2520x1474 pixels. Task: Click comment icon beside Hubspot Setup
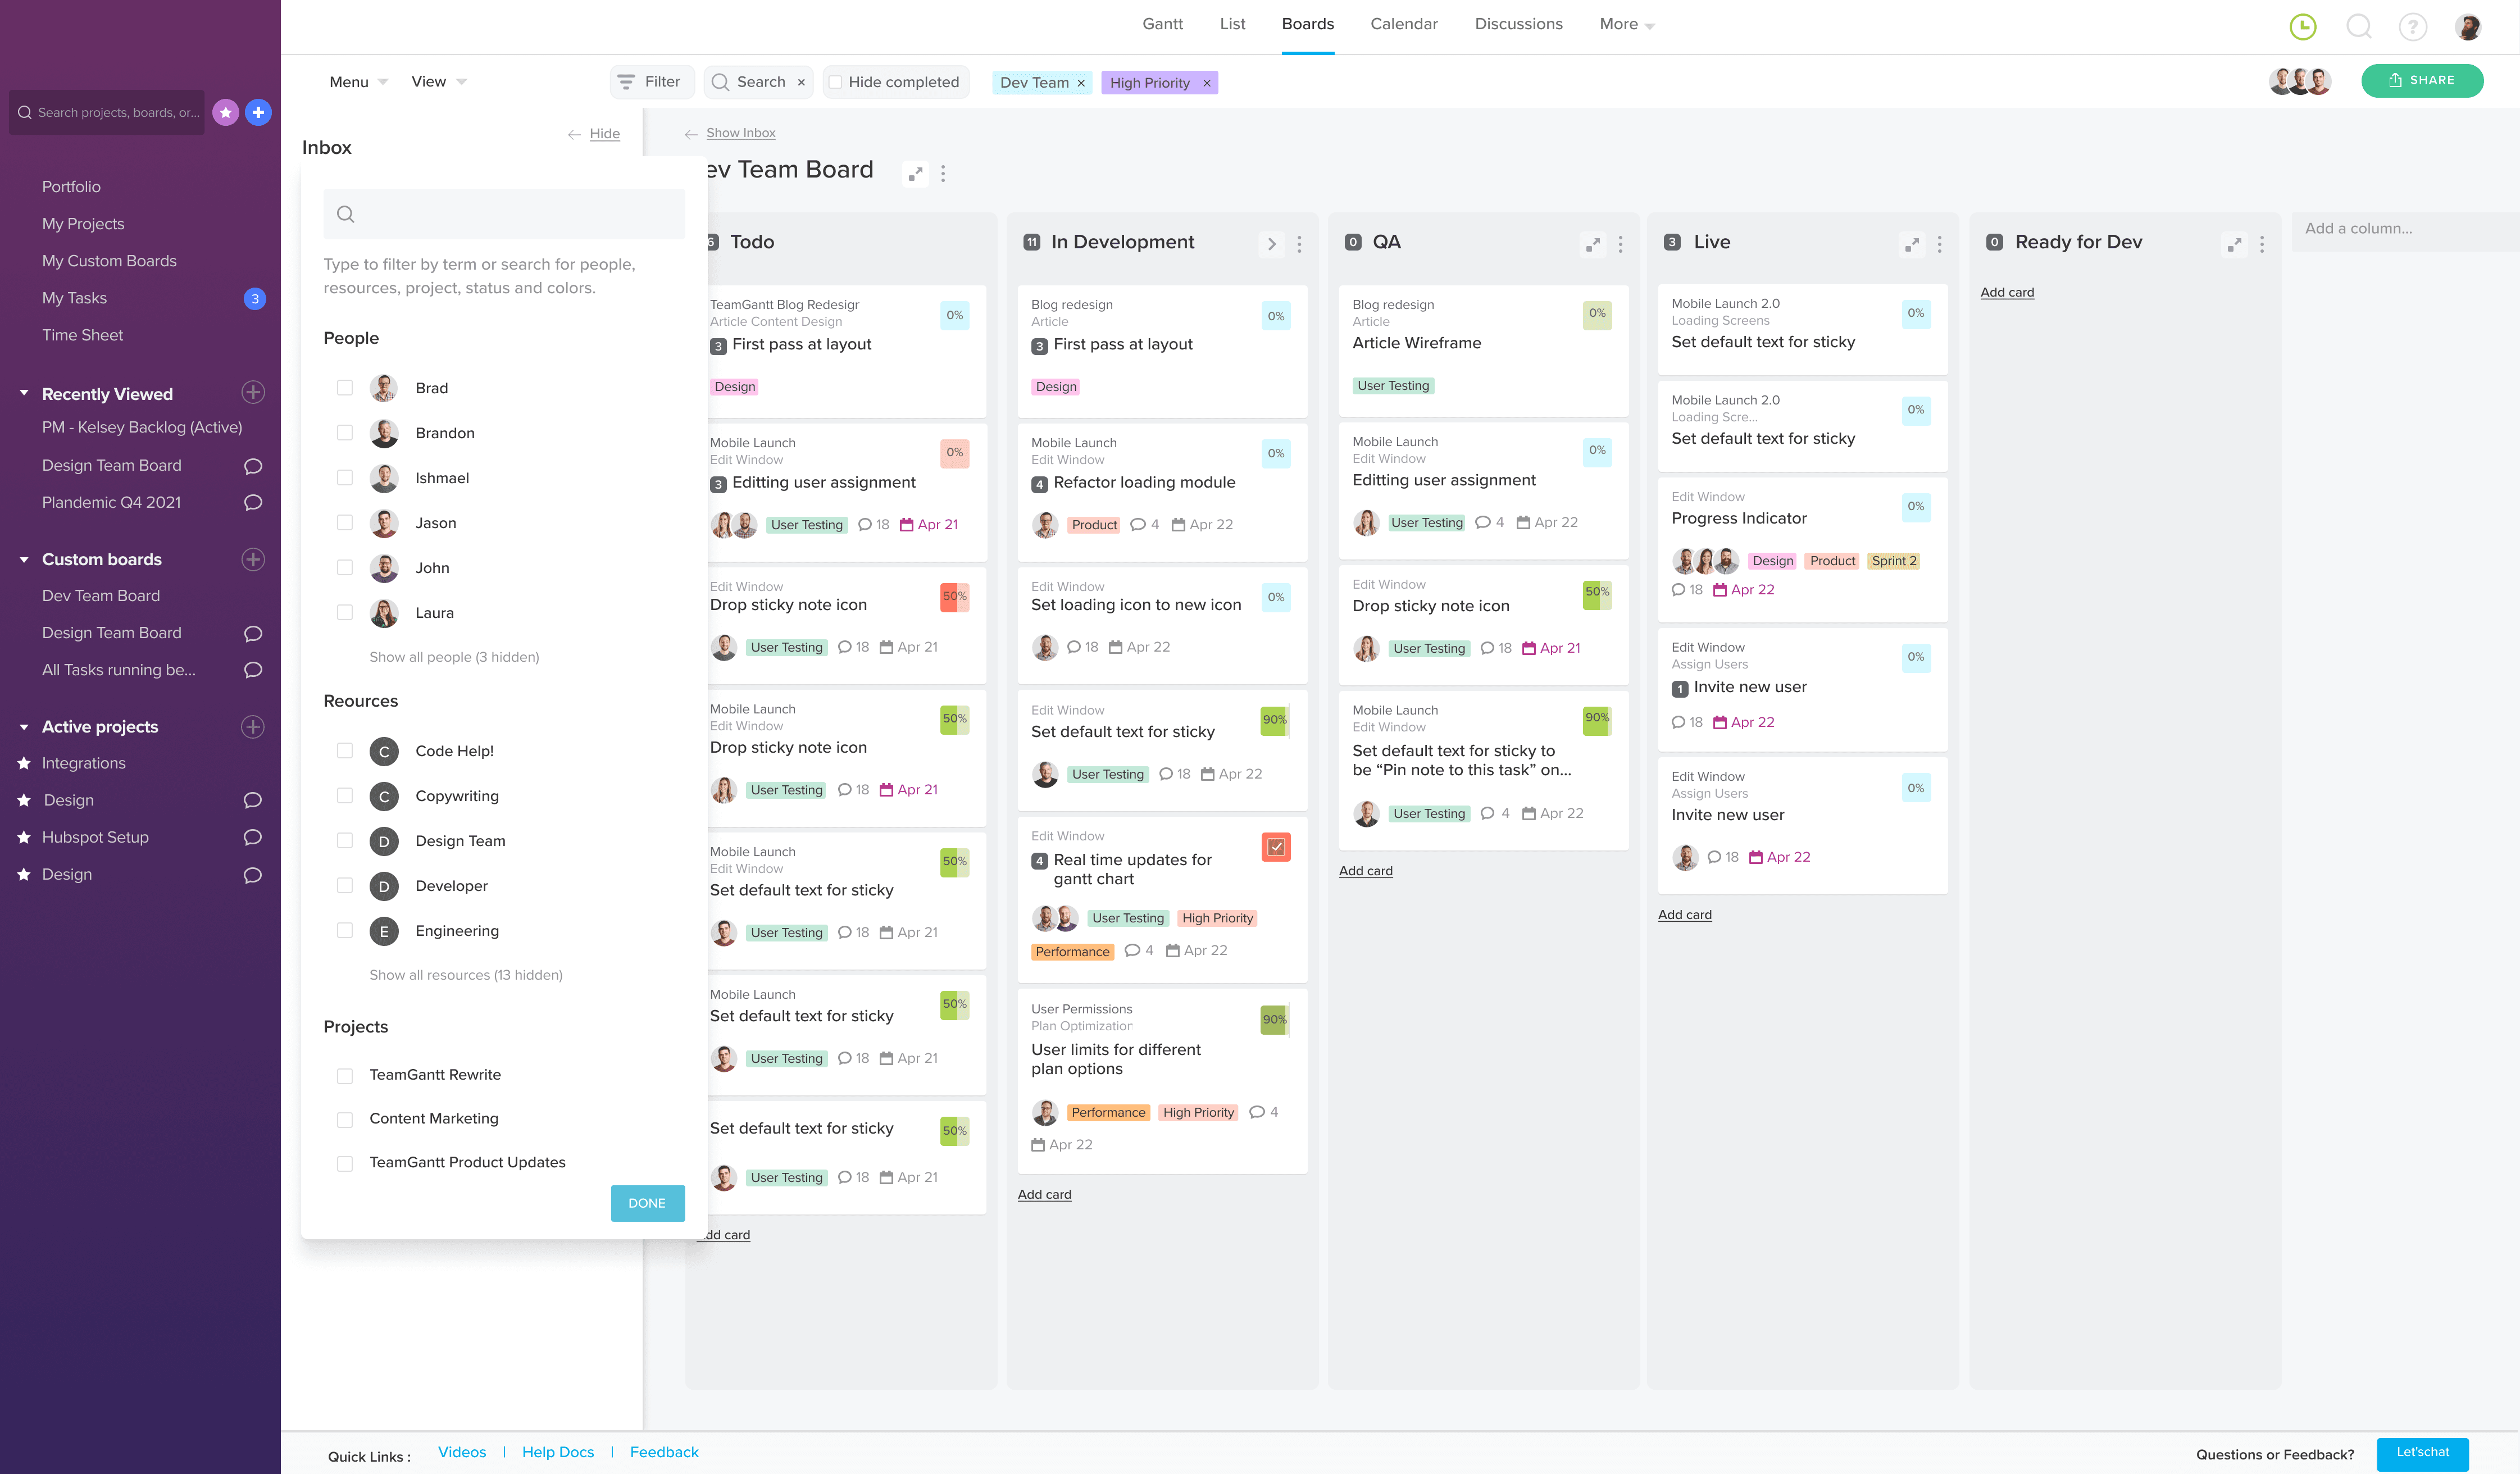click(253, 837)
